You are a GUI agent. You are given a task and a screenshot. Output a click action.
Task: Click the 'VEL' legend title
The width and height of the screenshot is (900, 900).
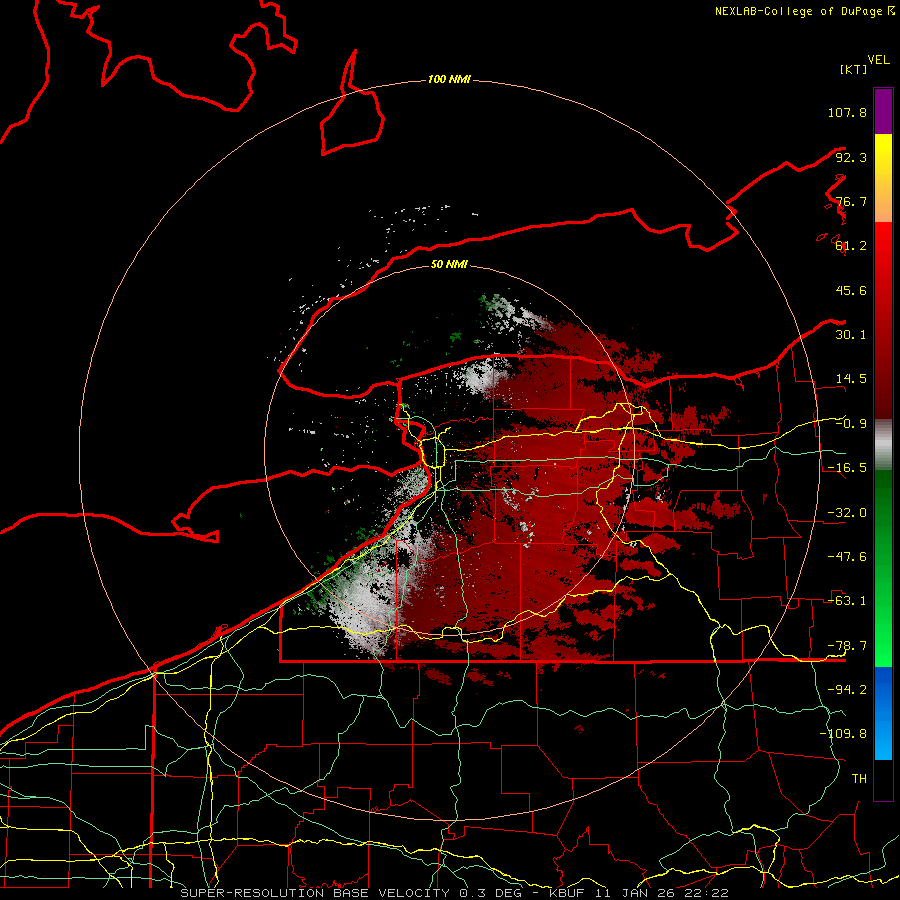point(878,60)
